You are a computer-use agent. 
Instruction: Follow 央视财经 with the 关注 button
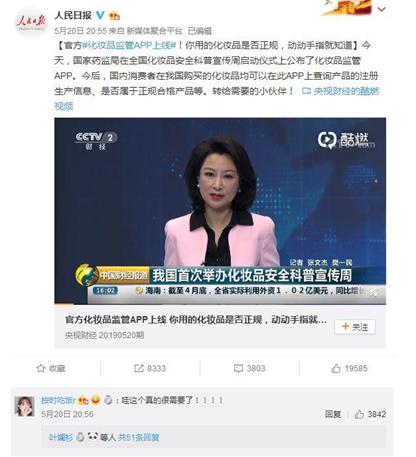pyautogui.click(x=355, y=327)
